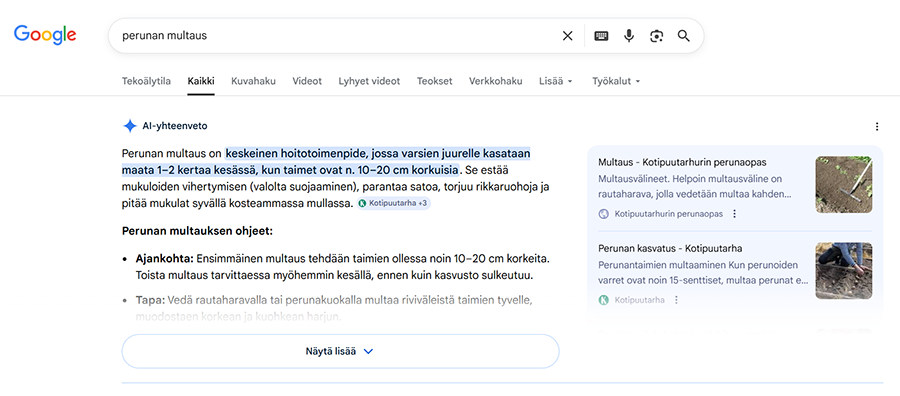This screenshot has width=900, height=396.
Task: Open the Videot tab
Action: coord(307,81)
